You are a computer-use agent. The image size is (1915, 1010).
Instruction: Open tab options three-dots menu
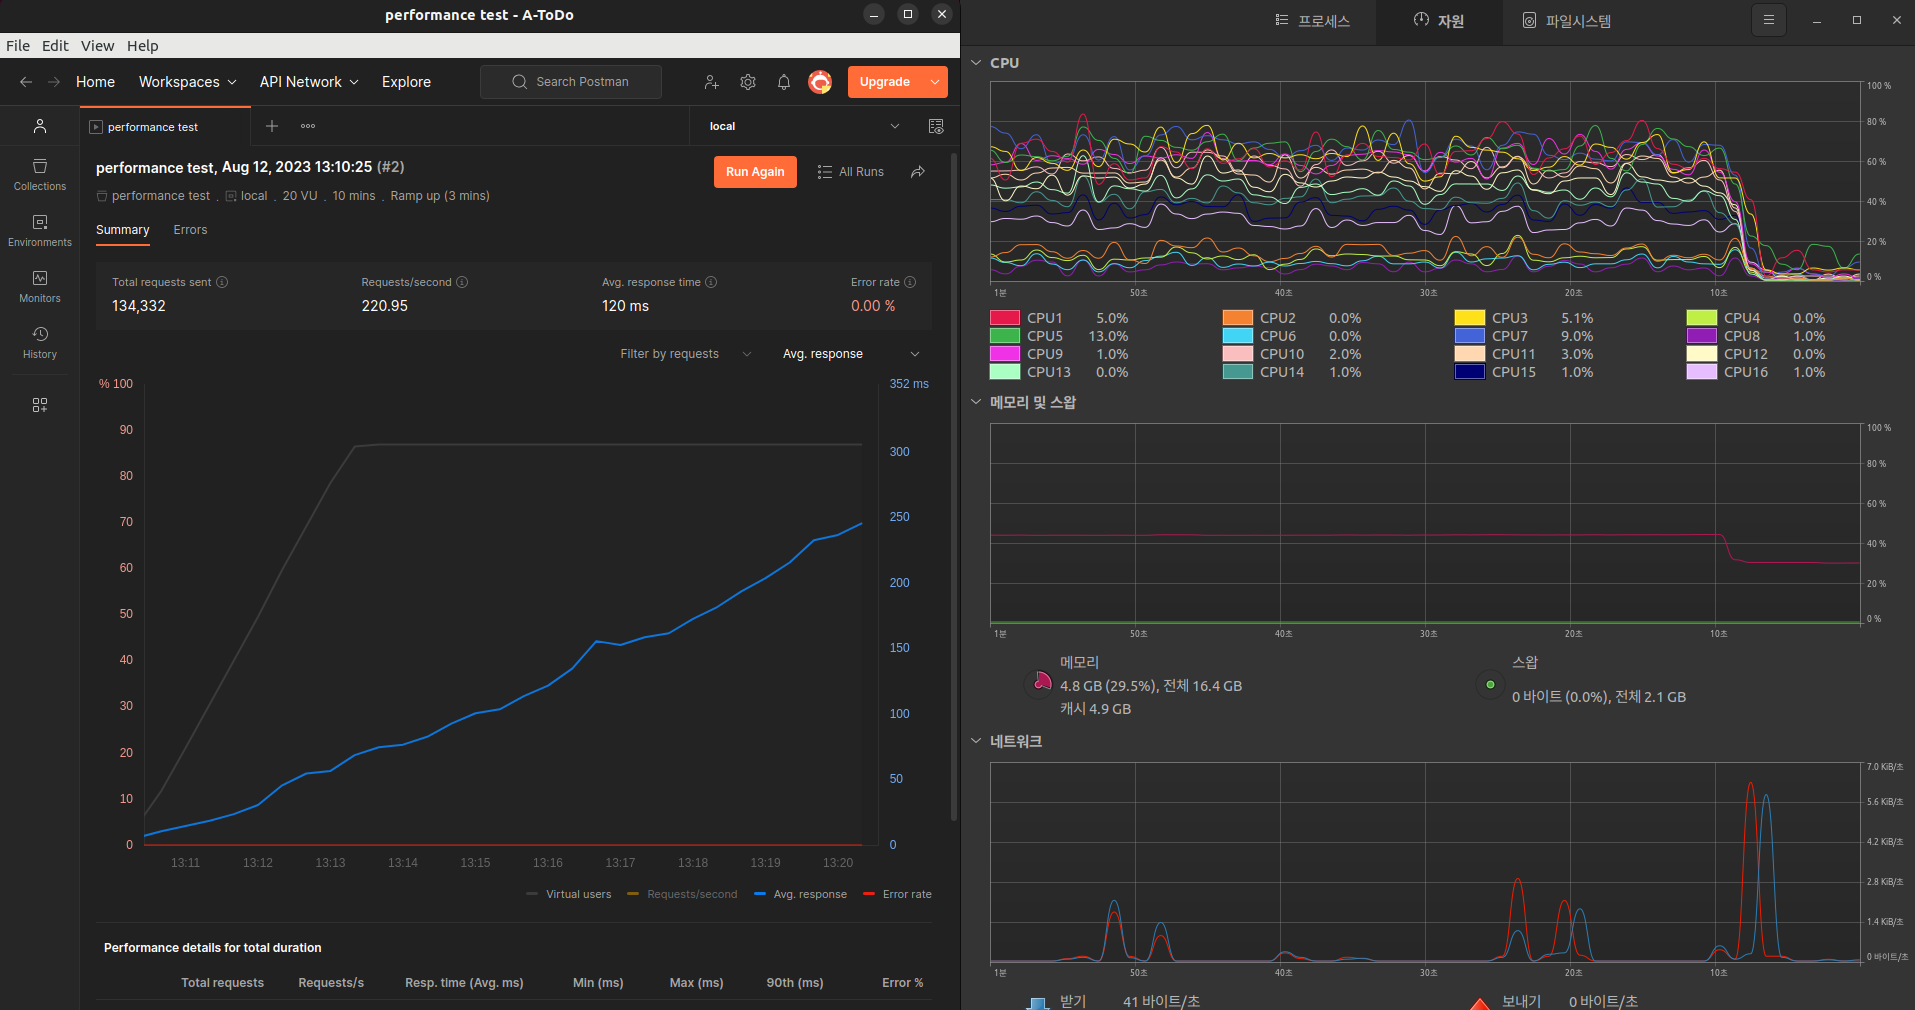[x=308, y=126]
